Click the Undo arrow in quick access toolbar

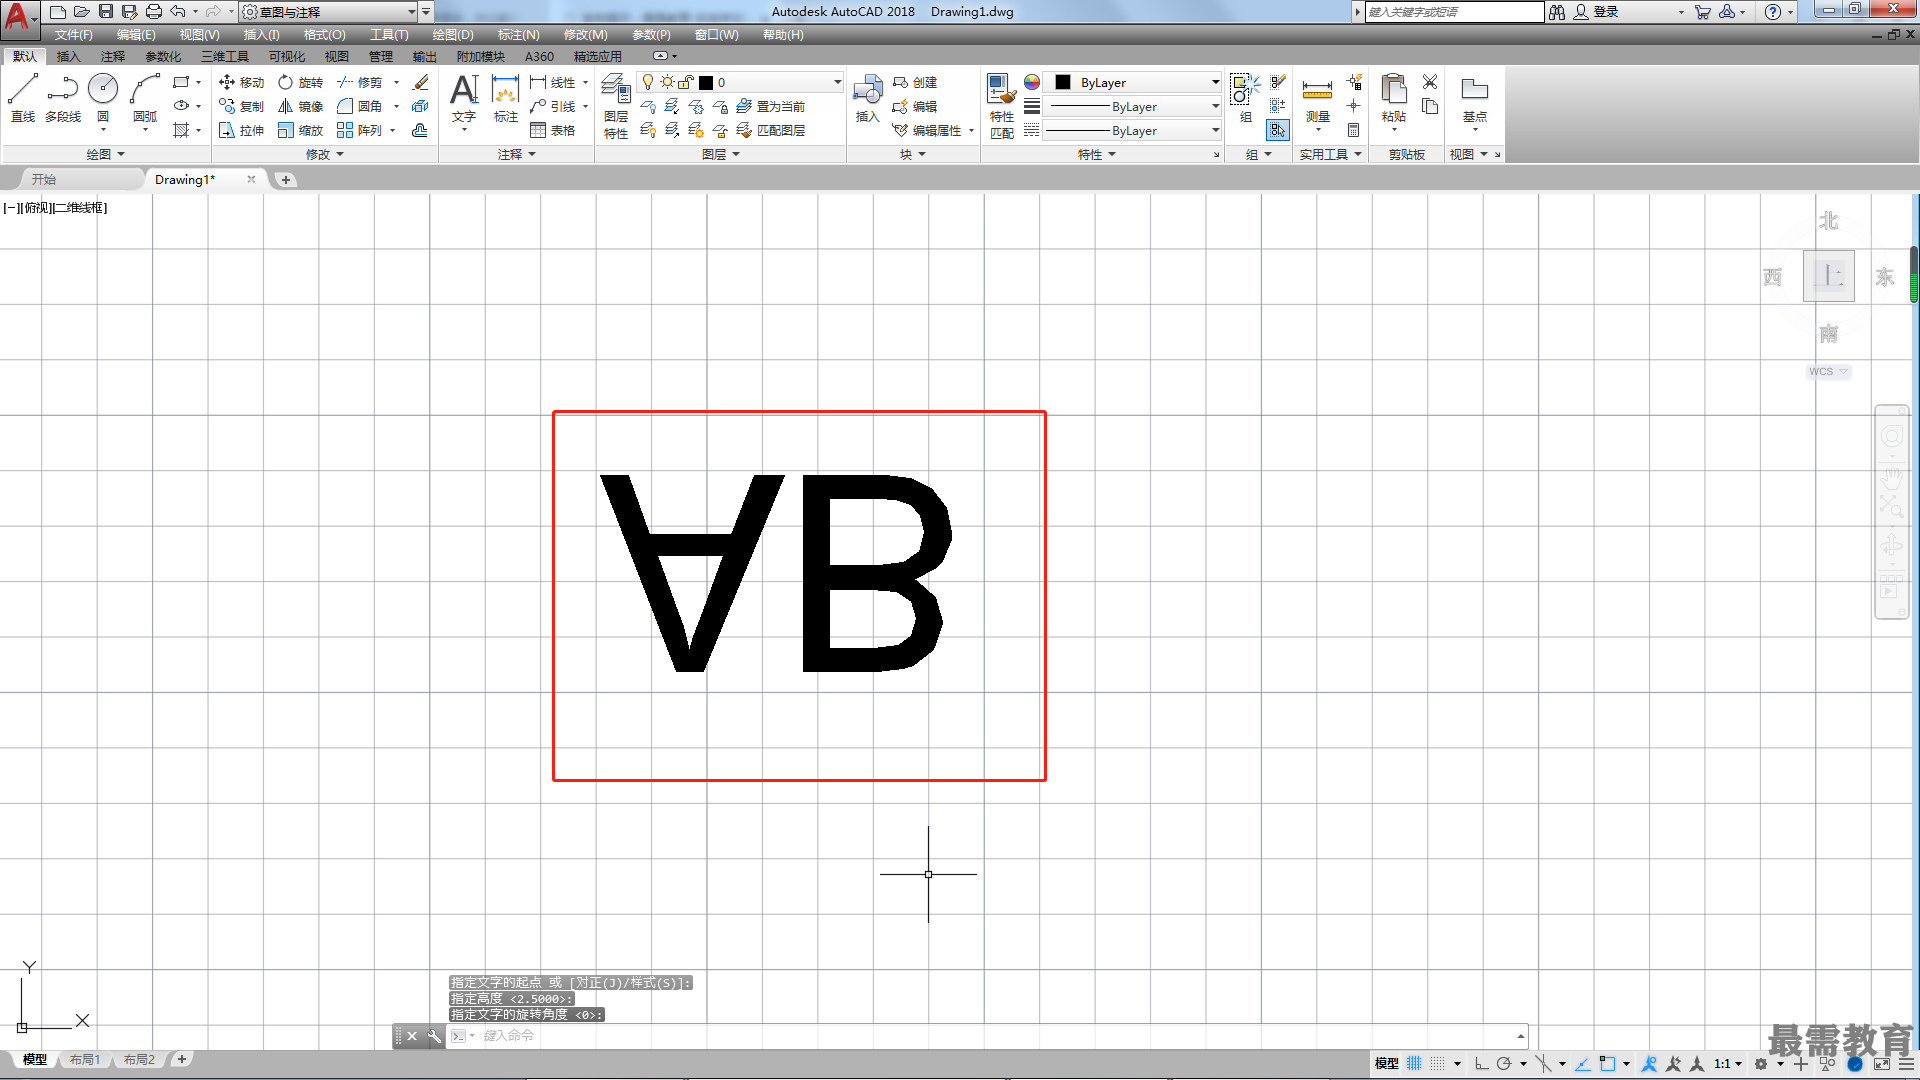click(177, 12)
